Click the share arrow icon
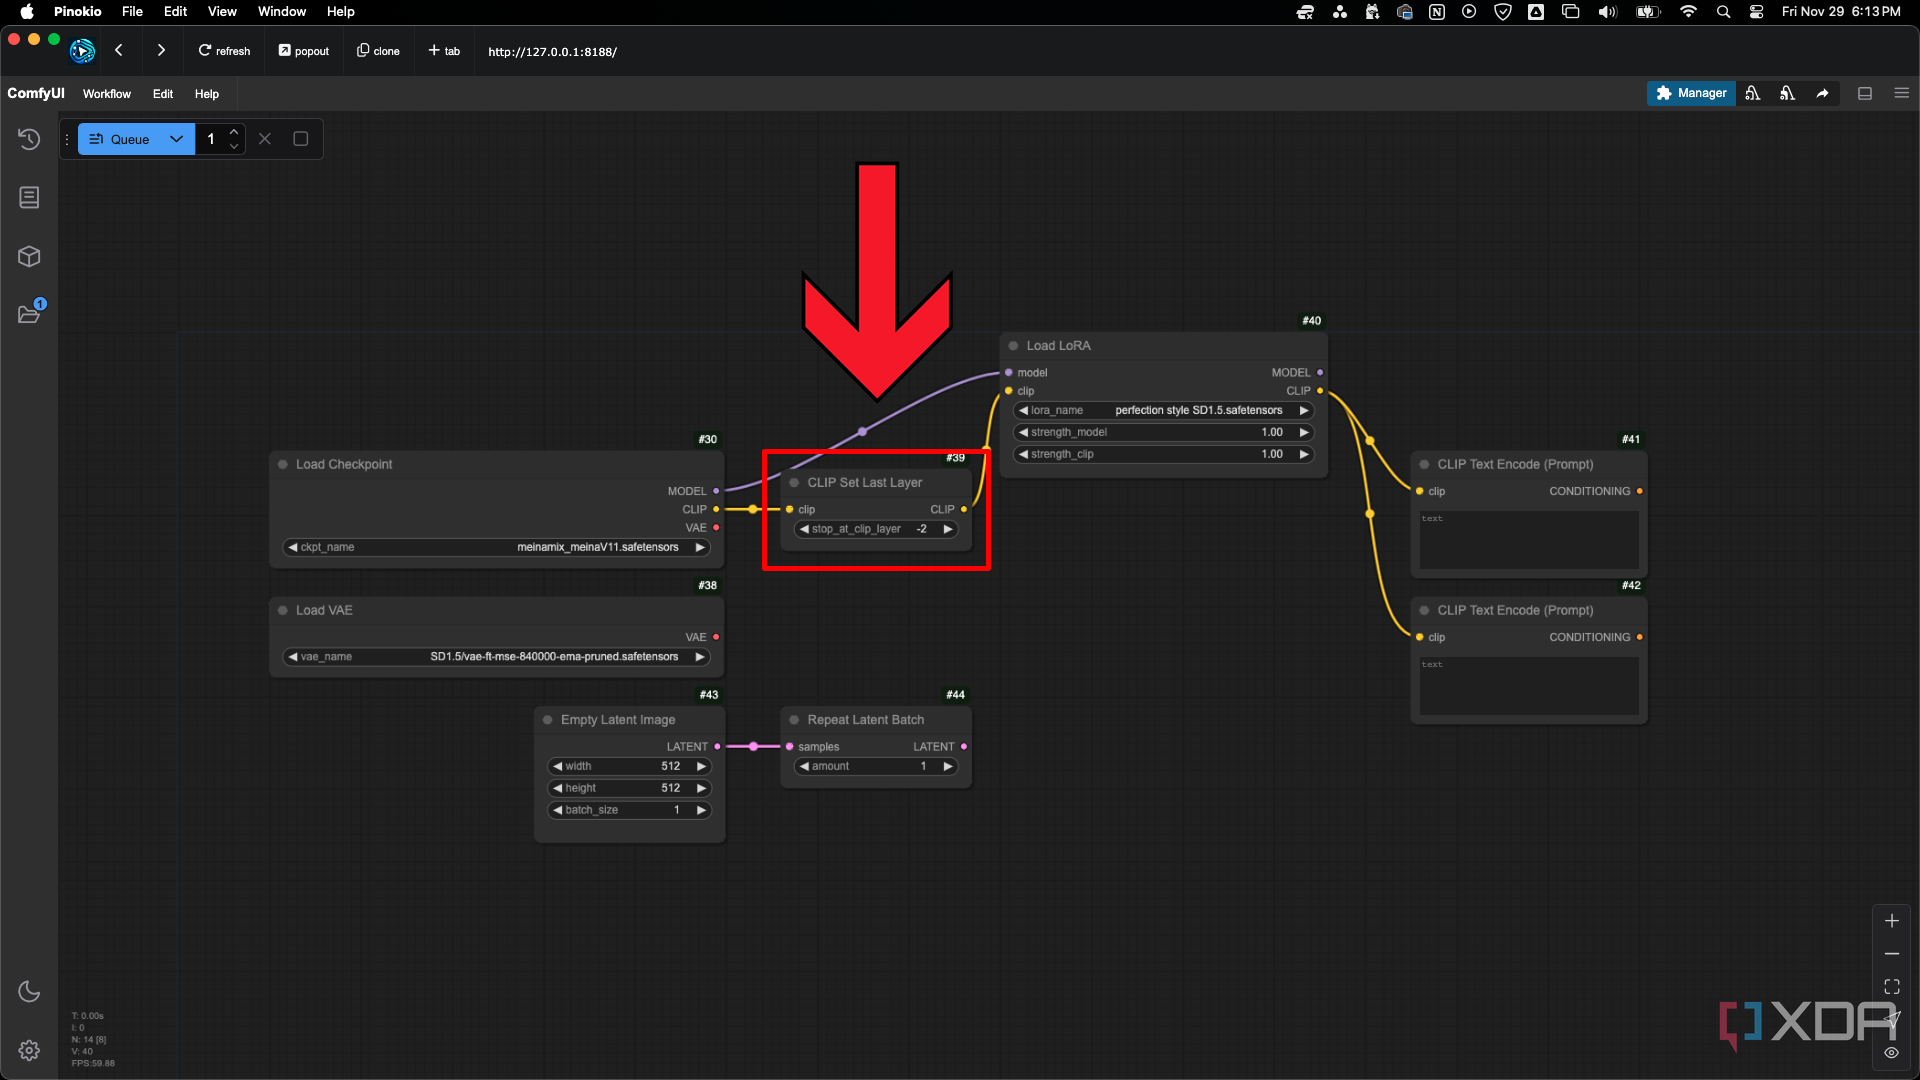The width and height of the screenshot is (1920, 1080). 1822,93
